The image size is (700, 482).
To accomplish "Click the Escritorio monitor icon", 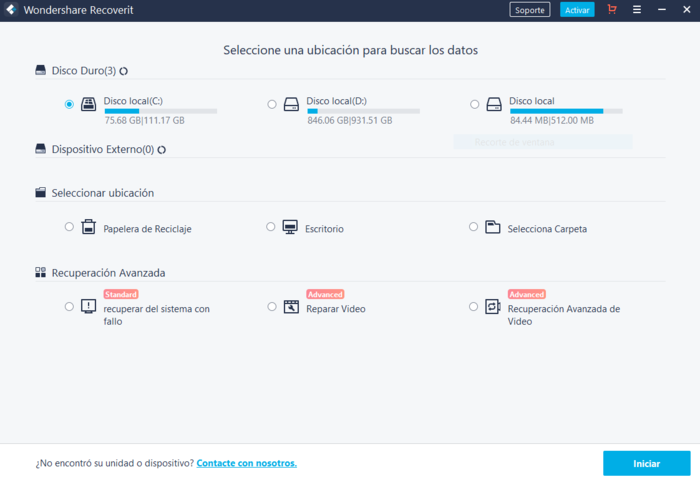I will pos(290,227).
